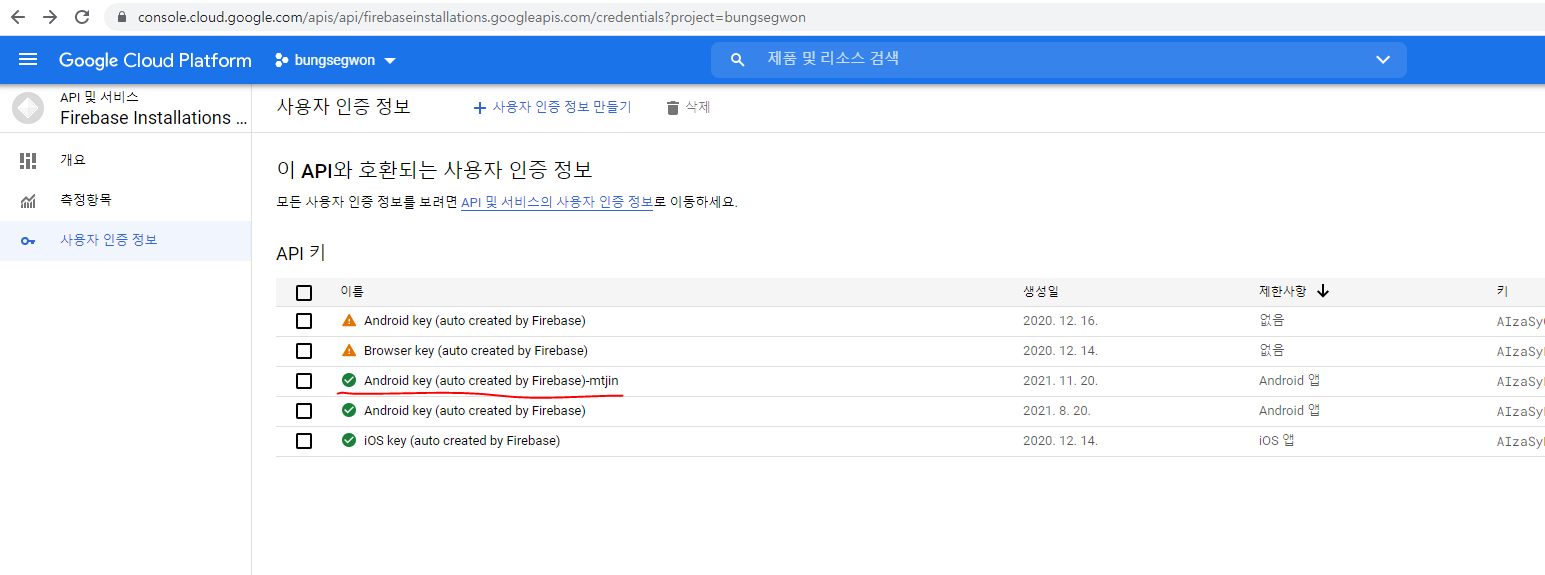Sort by the 생성일 column header

point(1040,292)
